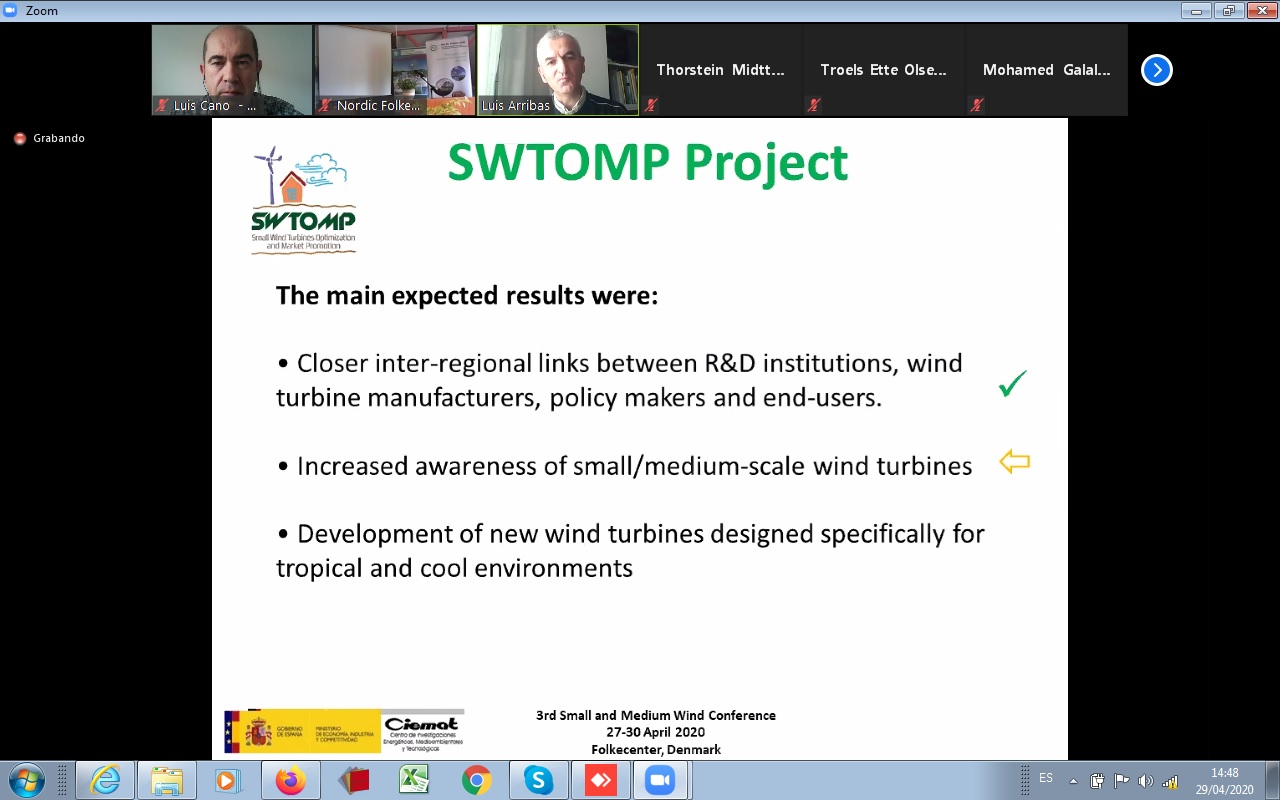Click Thorstein Midtt's muted microphone icon
This screenshot has height=800, width=1280.
(x=651, y=105)
